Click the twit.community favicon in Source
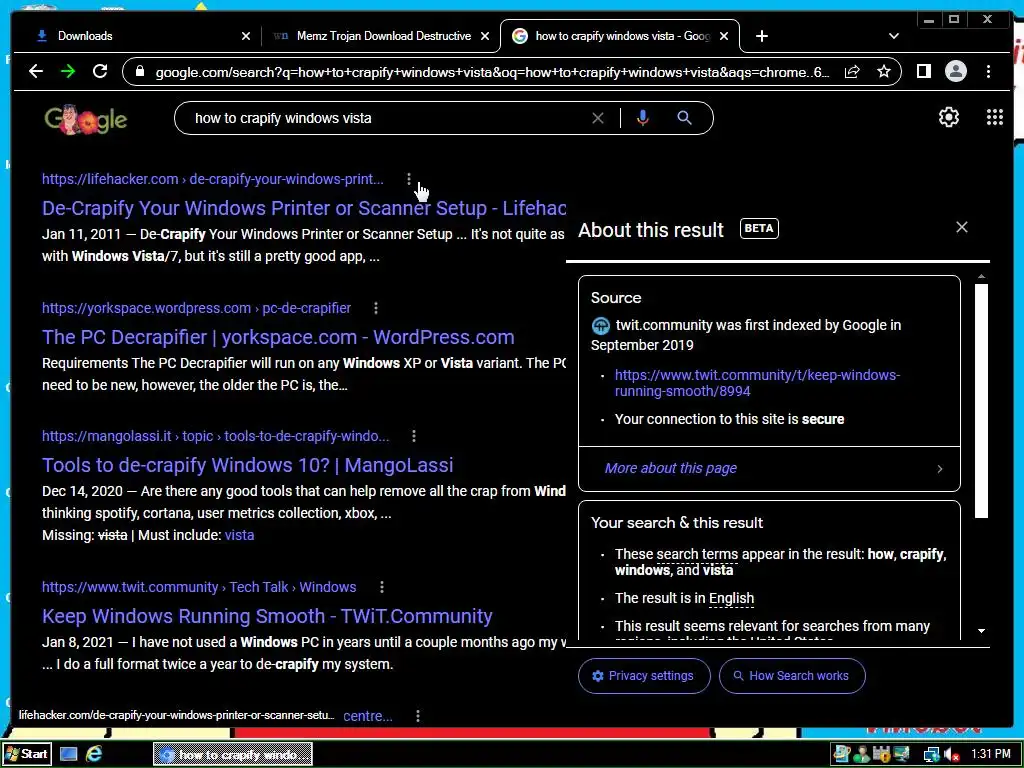Viewport: 1024px width, 768px height. tap(600, 325)
